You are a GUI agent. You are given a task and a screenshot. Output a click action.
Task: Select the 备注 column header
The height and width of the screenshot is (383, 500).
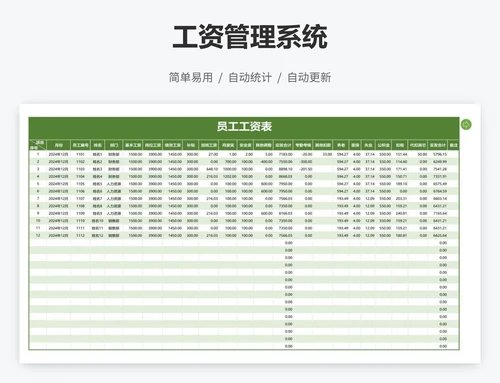[x=453, y=145]
